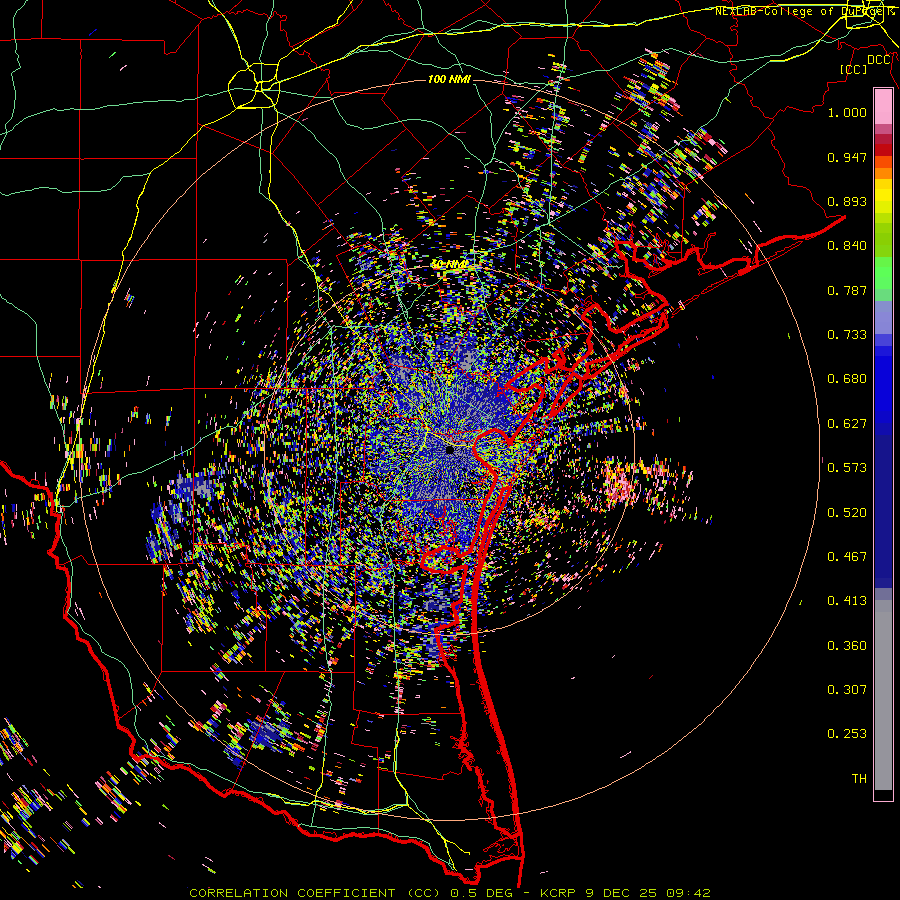Image resolution: width=900 pixels, height=900 pixels.
Task: Click the black radar site dot at center
Action: pyautogui.click(x=450, y=450)
